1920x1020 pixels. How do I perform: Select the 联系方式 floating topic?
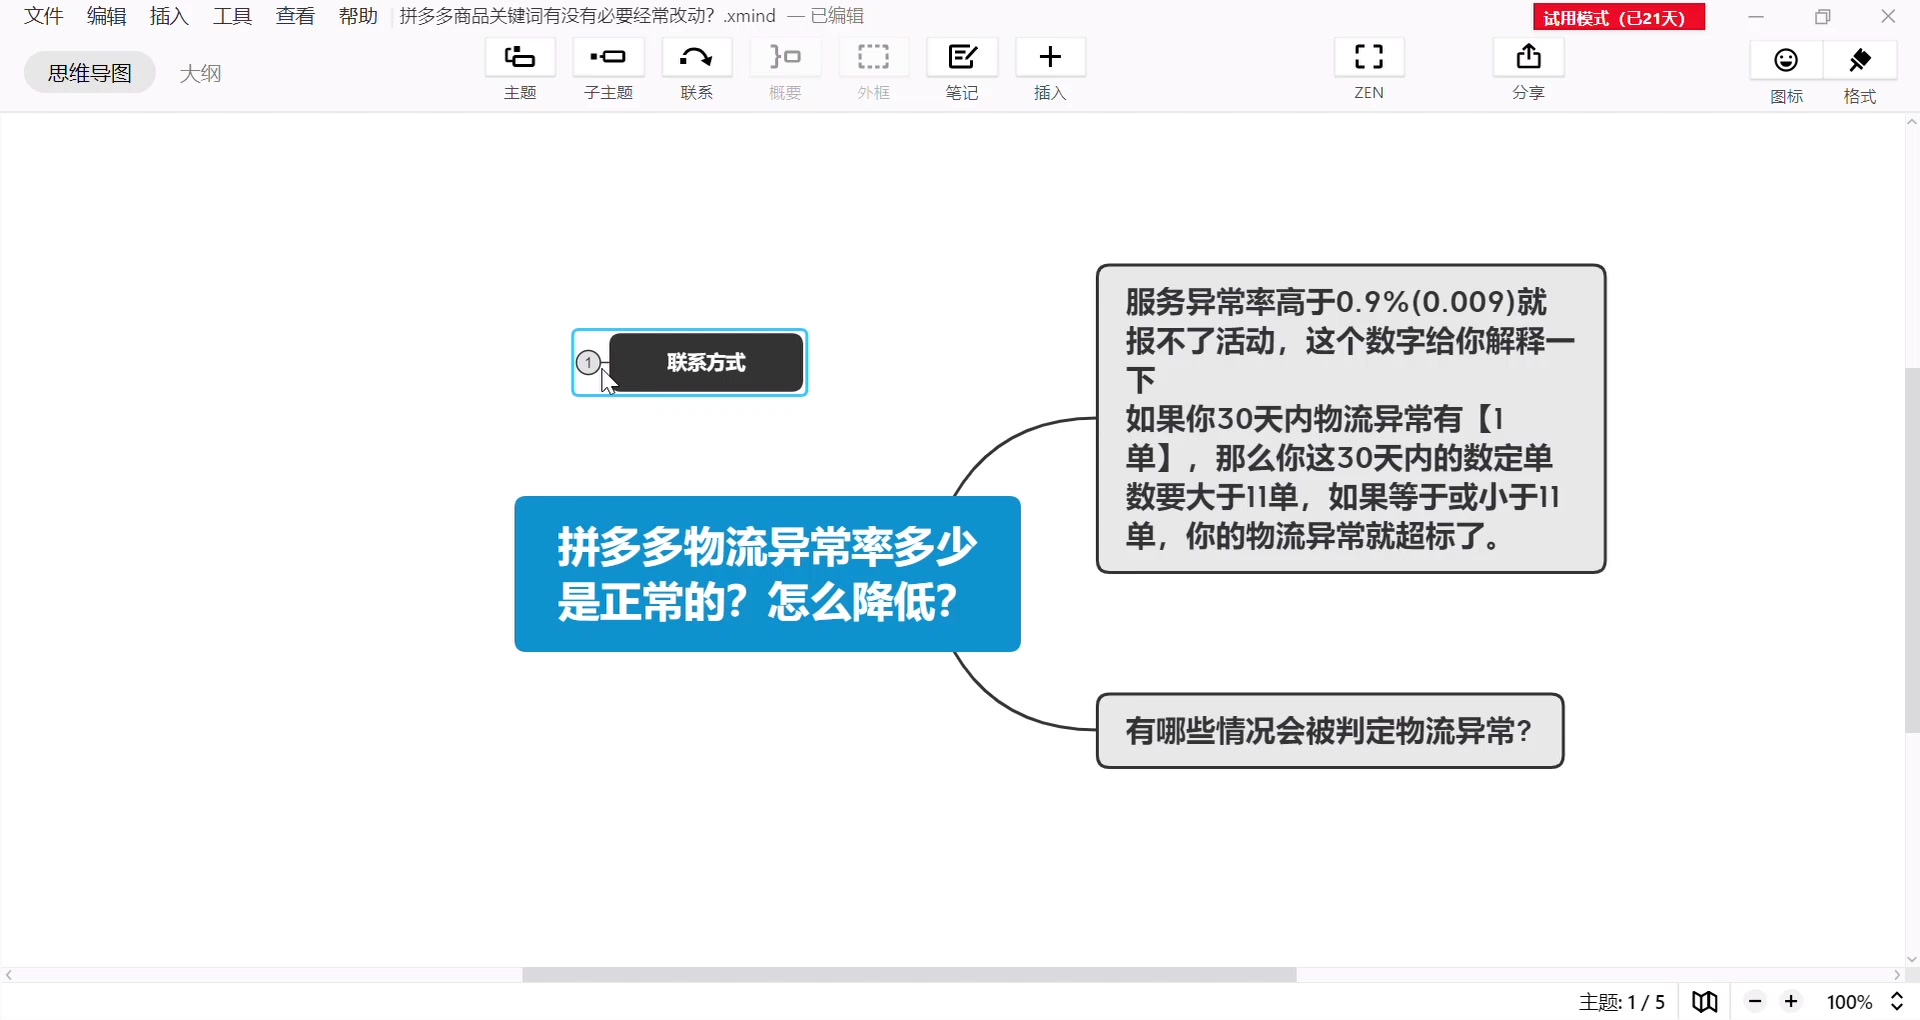pos(706,362)
